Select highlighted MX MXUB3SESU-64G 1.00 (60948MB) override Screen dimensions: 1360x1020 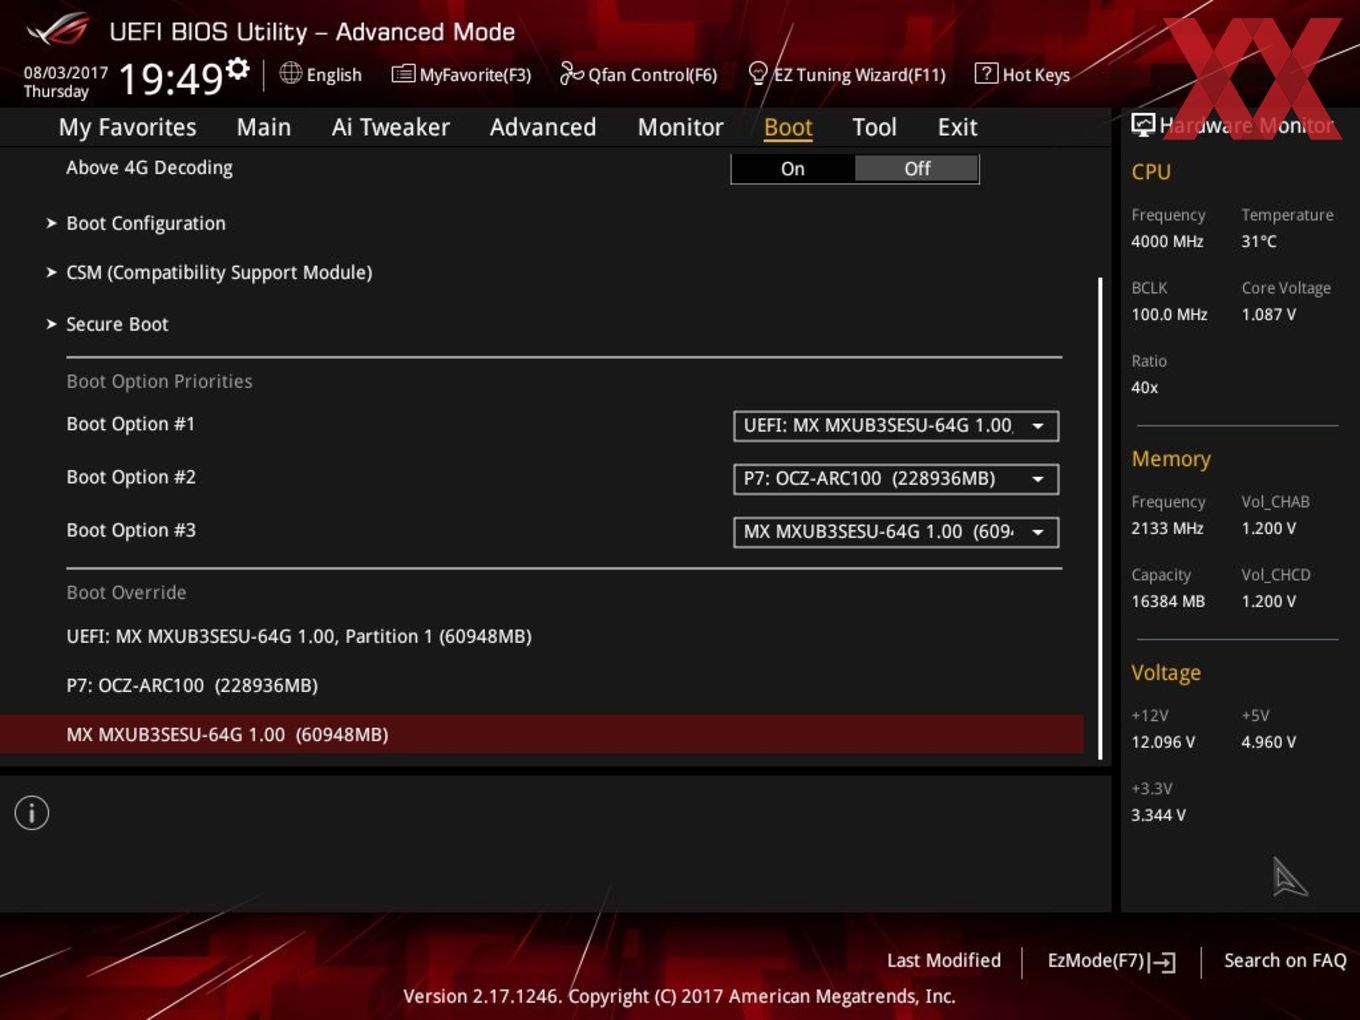pyautogui.click(x=541, y=734)
